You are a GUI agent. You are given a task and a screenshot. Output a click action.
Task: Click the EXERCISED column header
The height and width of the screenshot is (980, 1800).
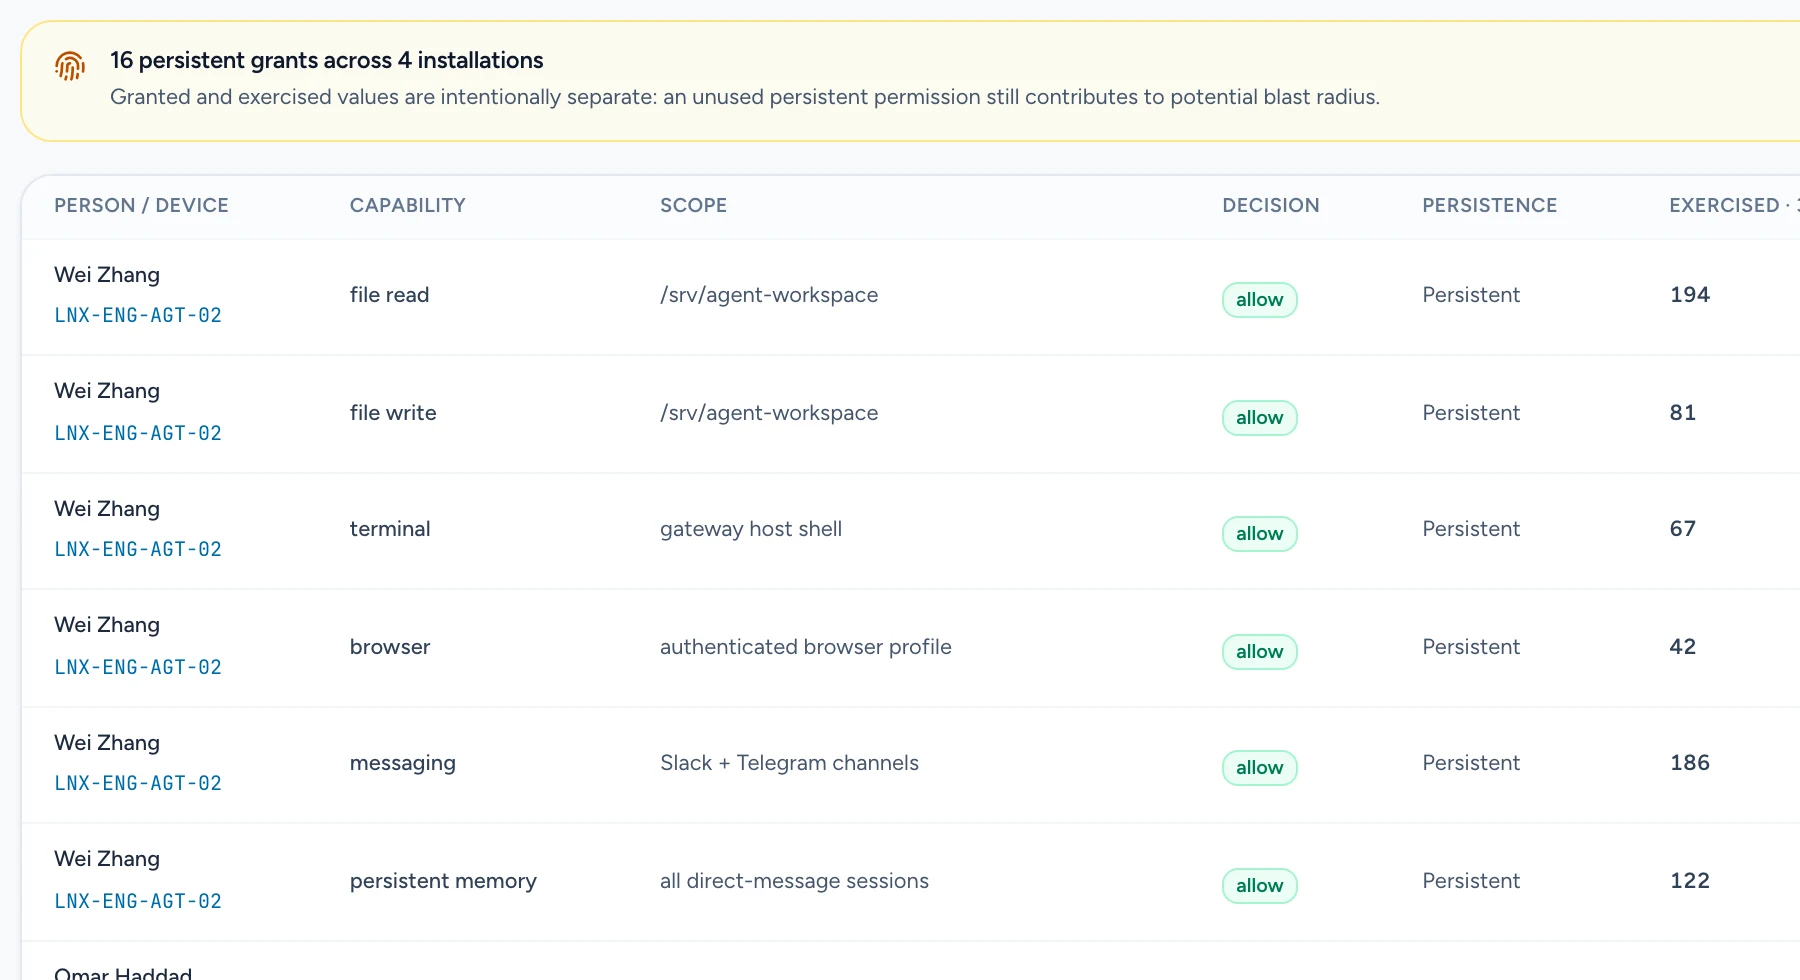pos(1734,205)
